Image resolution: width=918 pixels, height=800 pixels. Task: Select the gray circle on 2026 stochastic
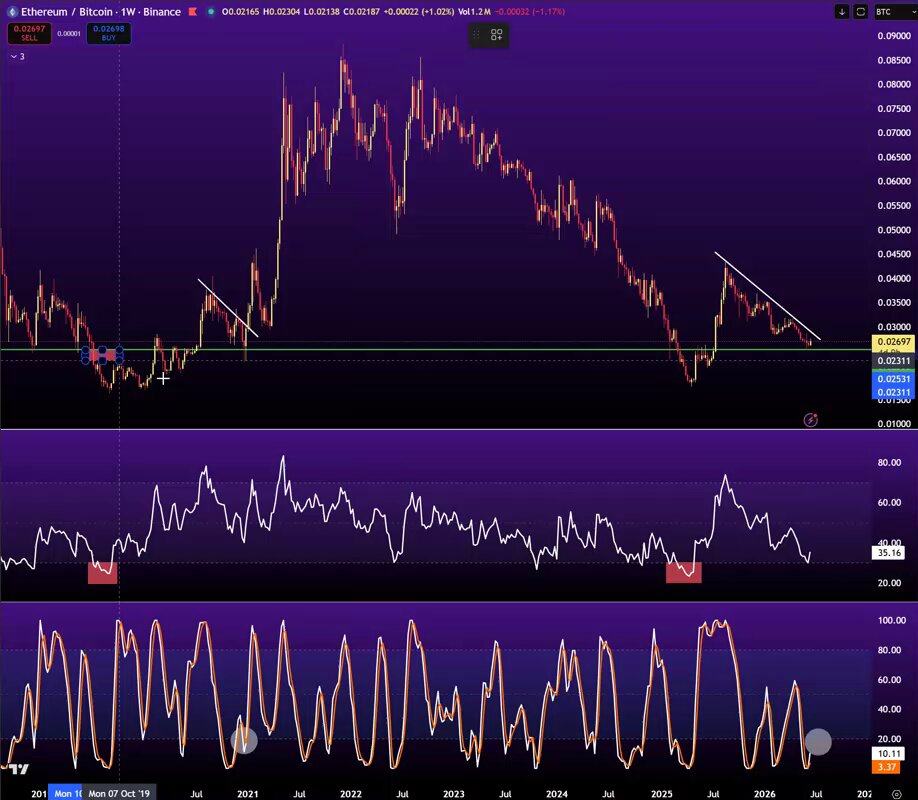pos(818,741)
